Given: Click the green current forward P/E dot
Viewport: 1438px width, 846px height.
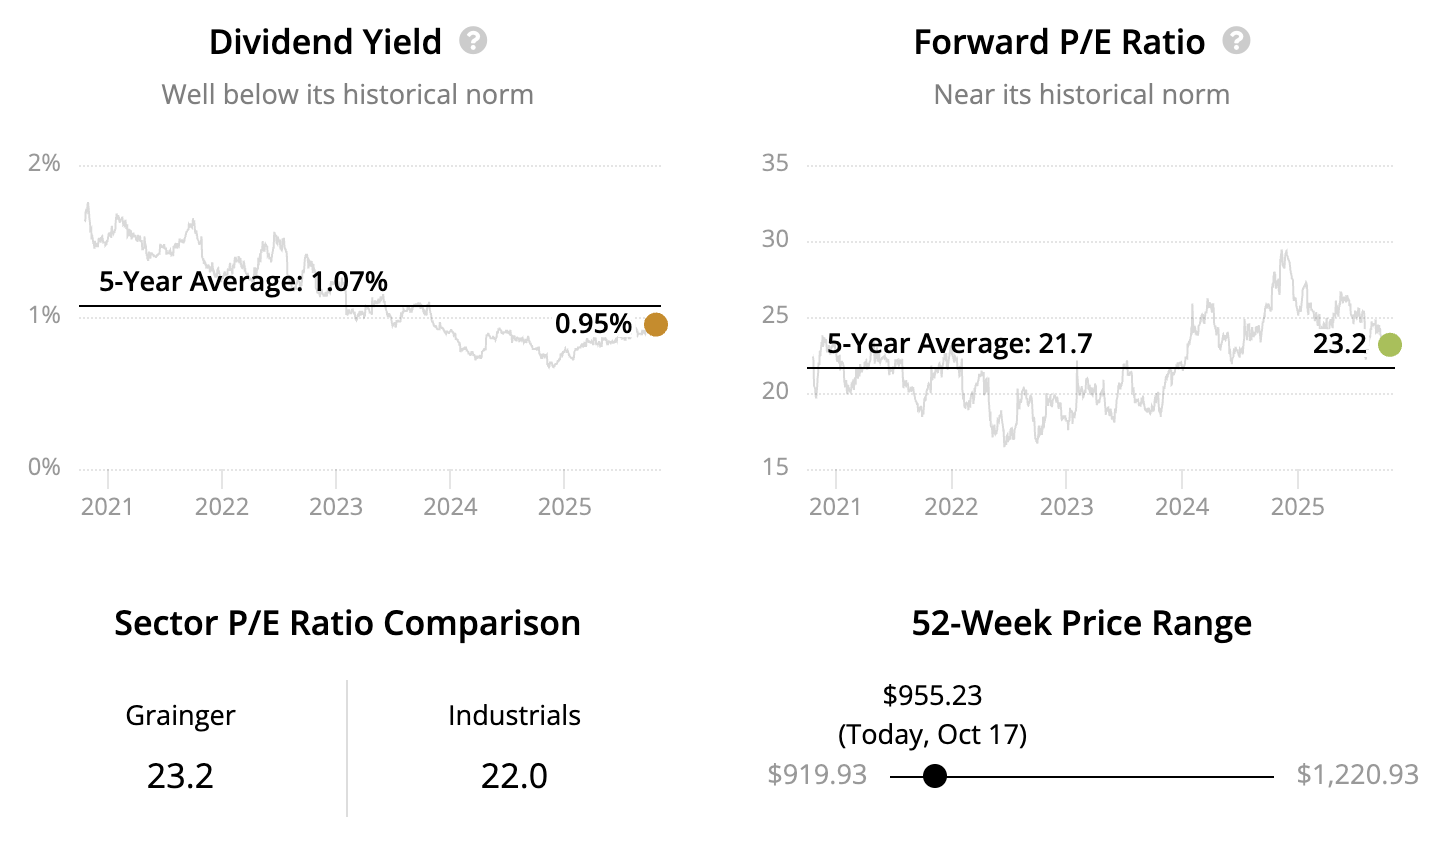Looking at the screenshot, I should (x=1389, y=345).
